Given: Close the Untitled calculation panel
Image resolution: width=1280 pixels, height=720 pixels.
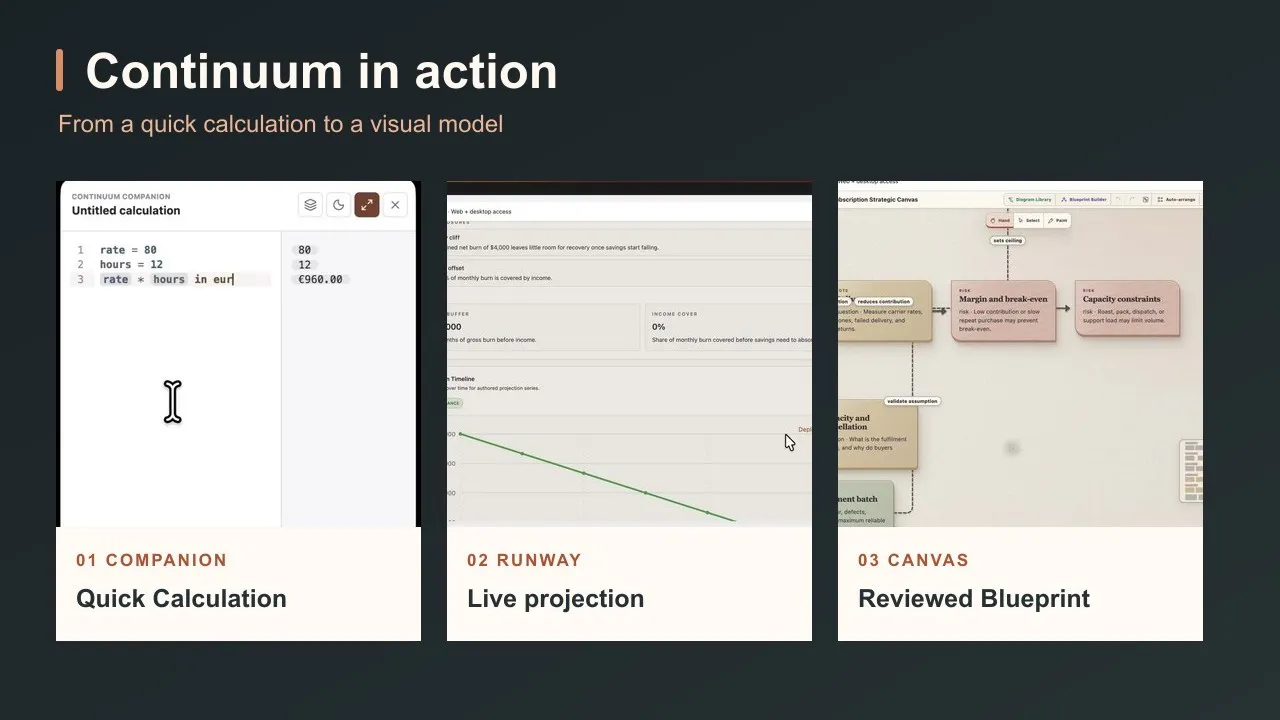Looking at the screenshot, I should pos(395,205).
